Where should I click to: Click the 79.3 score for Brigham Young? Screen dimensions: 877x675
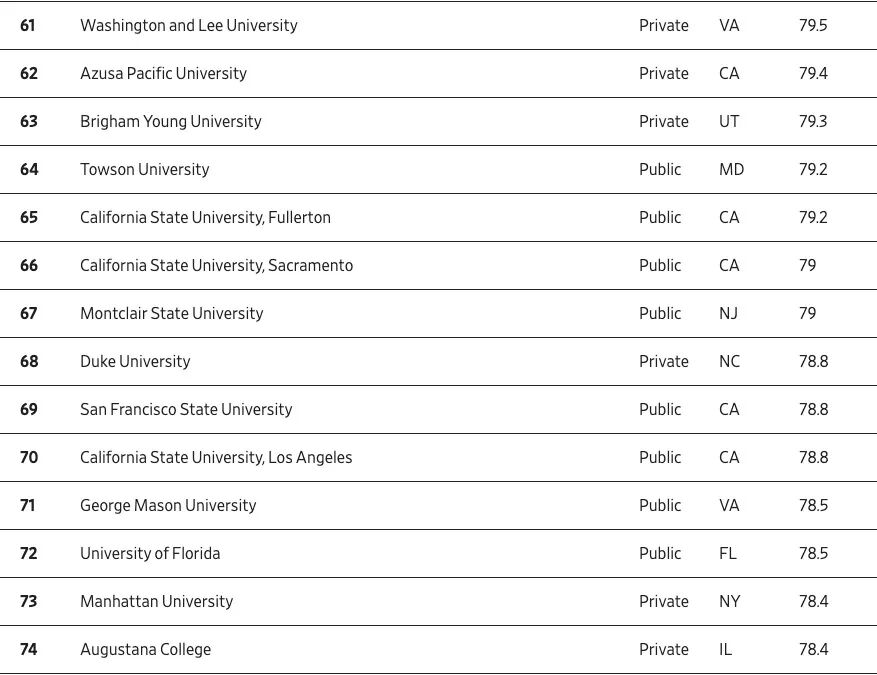coord(813,122)
